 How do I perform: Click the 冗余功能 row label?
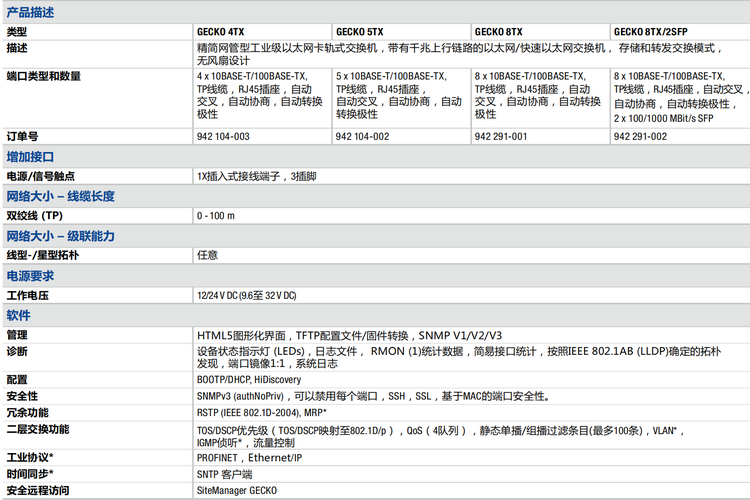pyautogui.click(x=27, y=412)
